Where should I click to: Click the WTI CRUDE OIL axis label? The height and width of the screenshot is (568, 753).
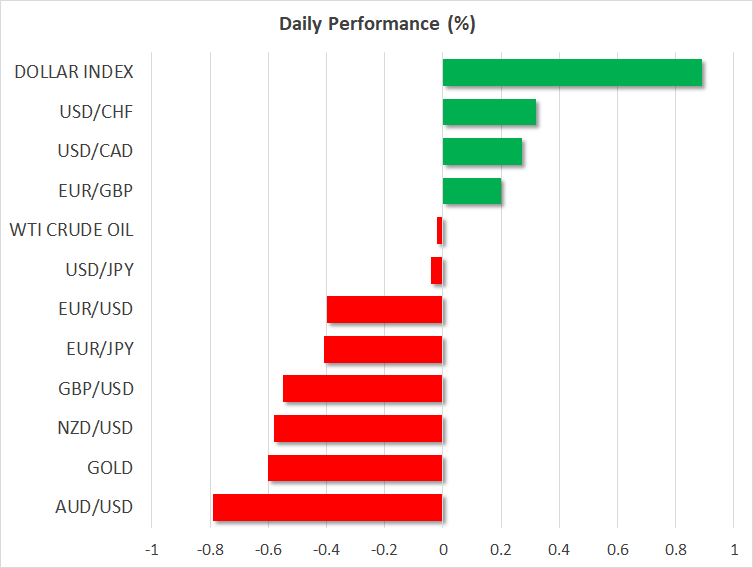pyautogui.click(x=71, y=230)
